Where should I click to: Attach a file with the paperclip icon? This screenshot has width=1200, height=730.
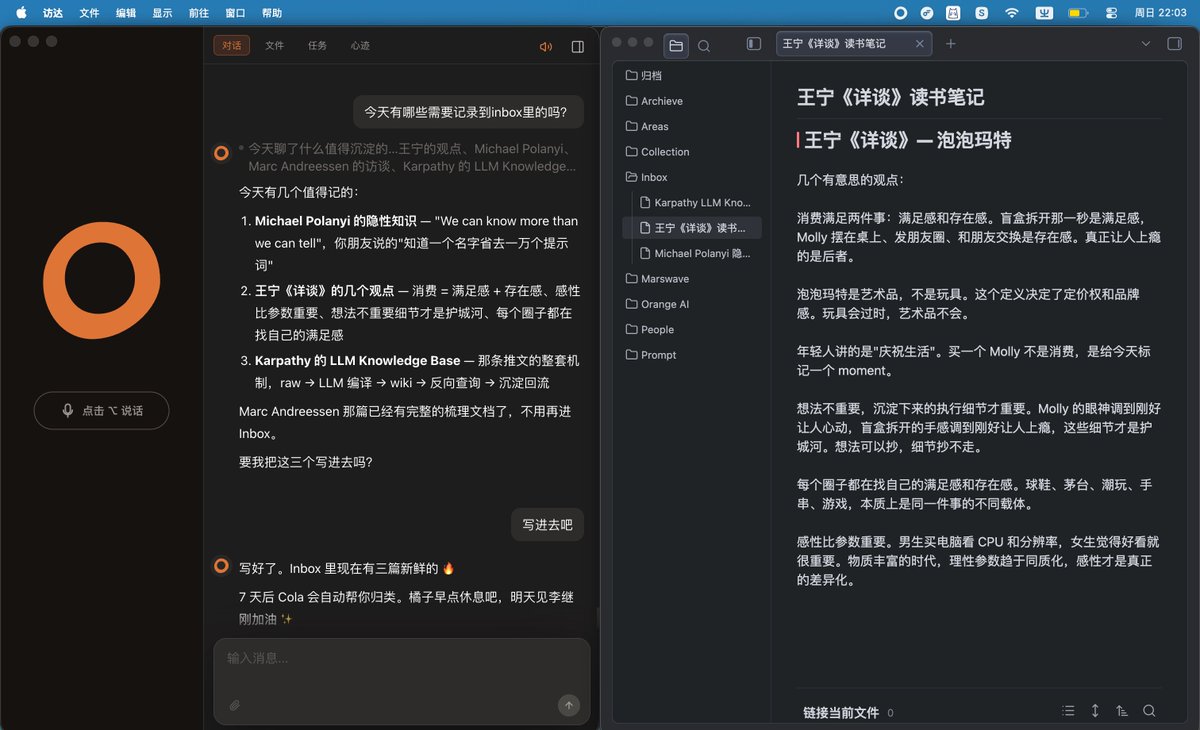click(x=234, y=705)
